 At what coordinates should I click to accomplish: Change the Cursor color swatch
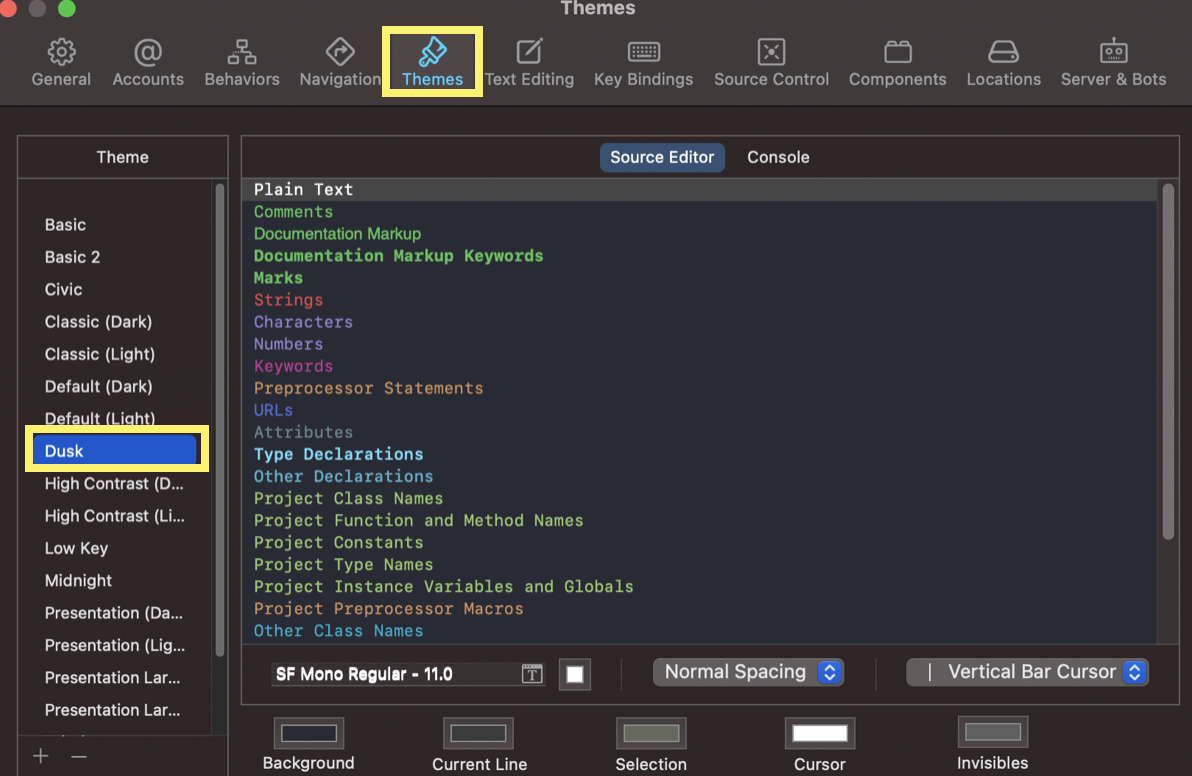click(x=820, y=733)
